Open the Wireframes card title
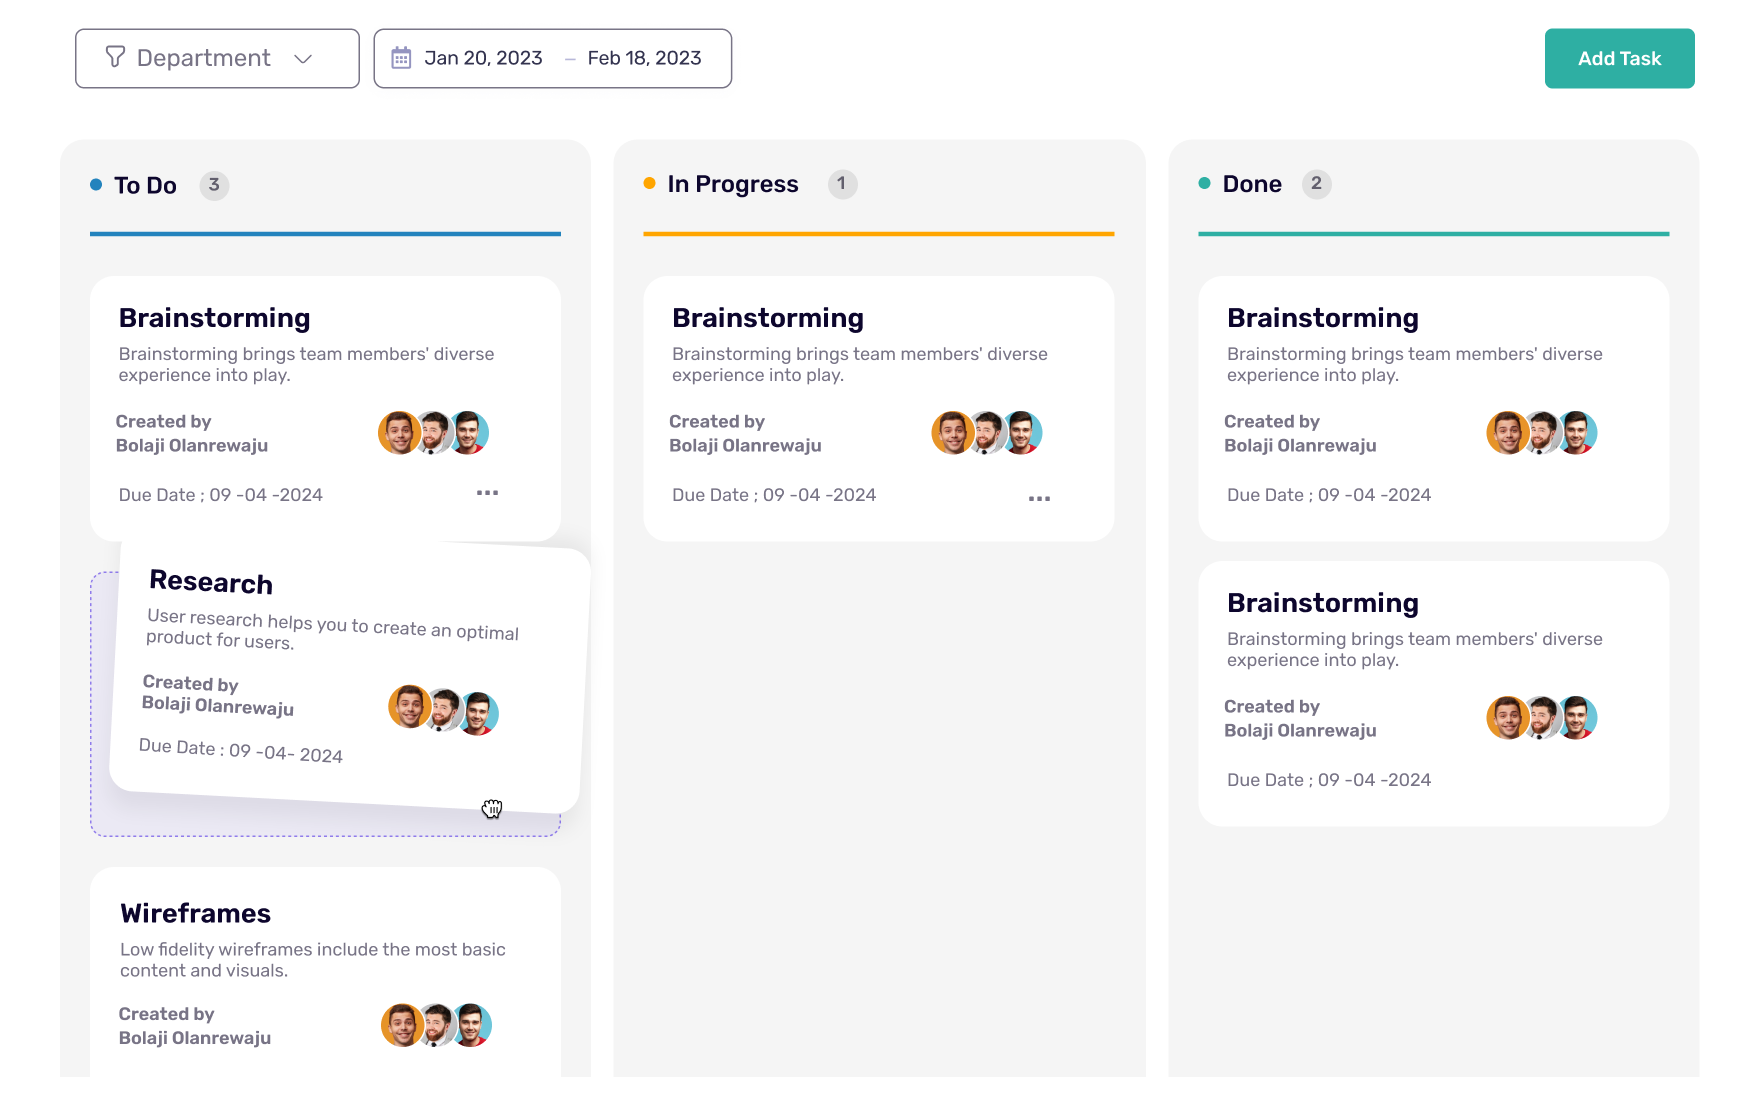The width and height of the screenshot is (1758, 1106). click(195, 913)
